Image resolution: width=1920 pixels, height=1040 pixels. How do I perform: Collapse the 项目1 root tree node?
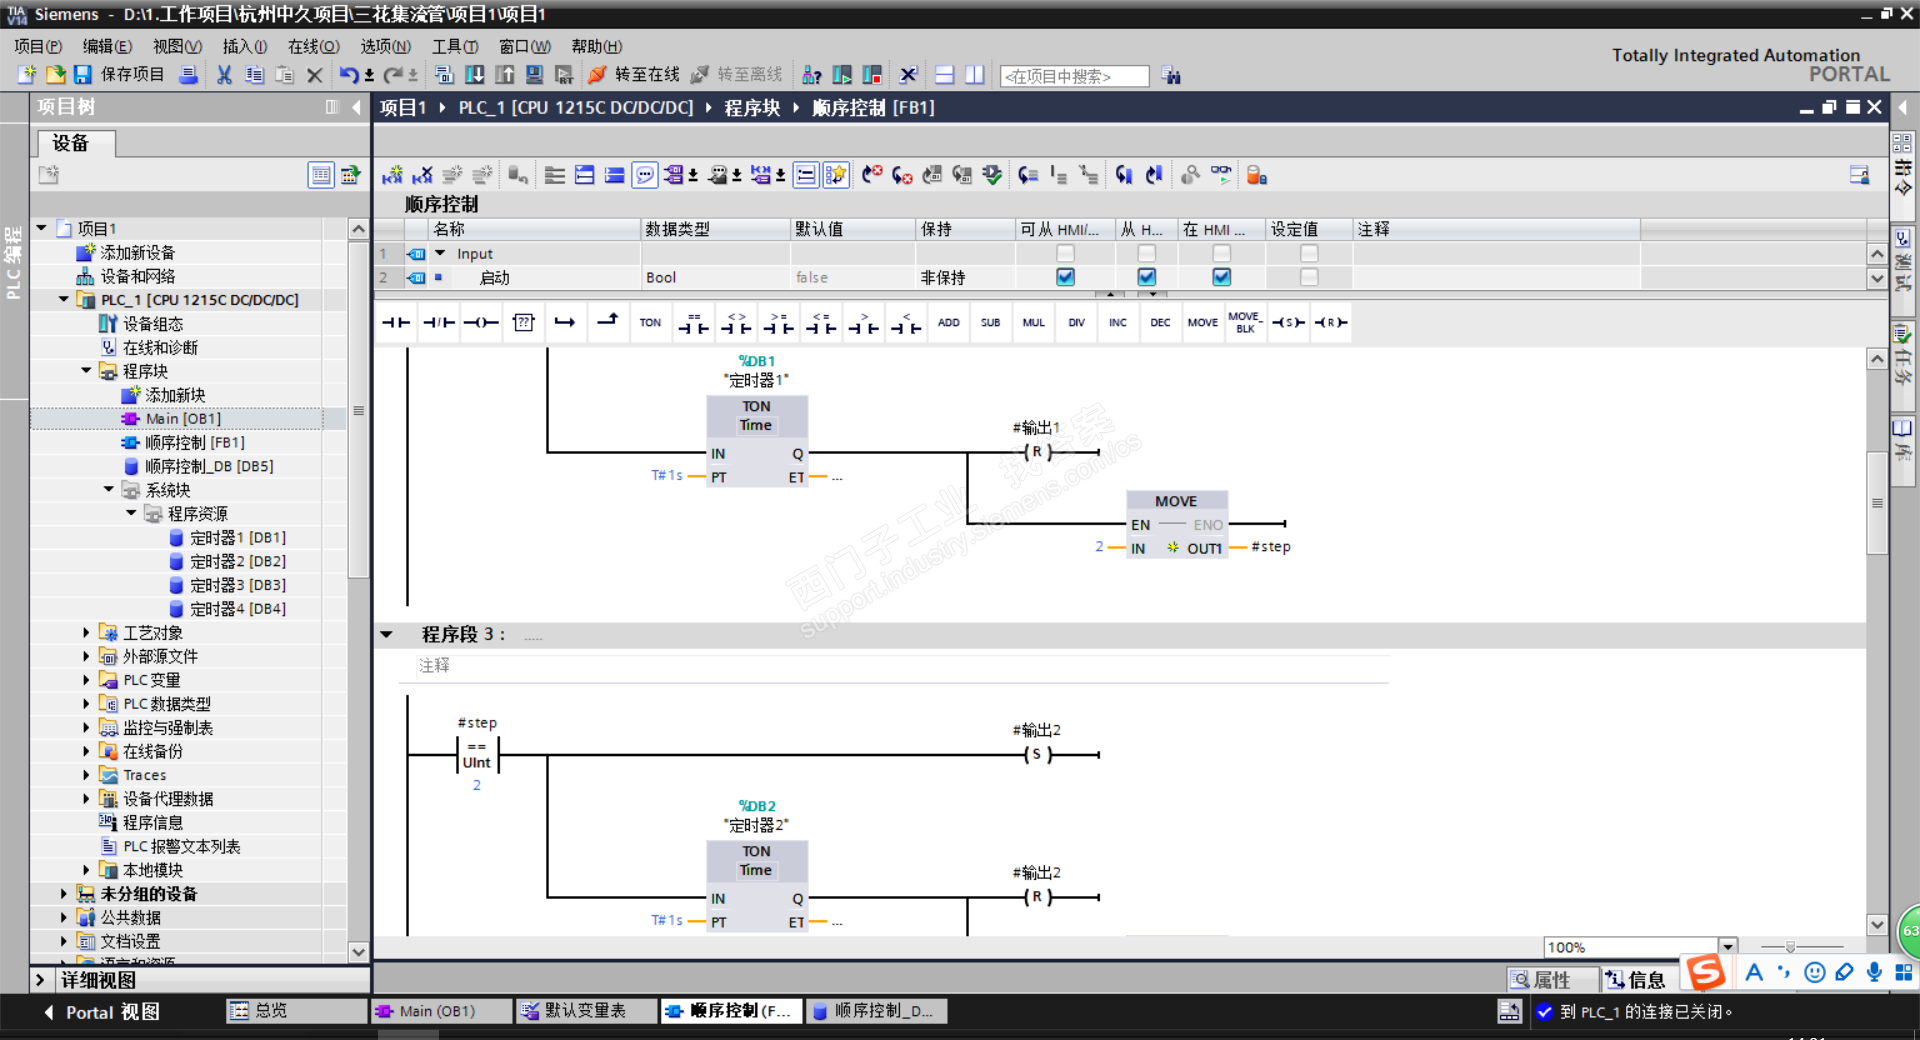[42, 228]
